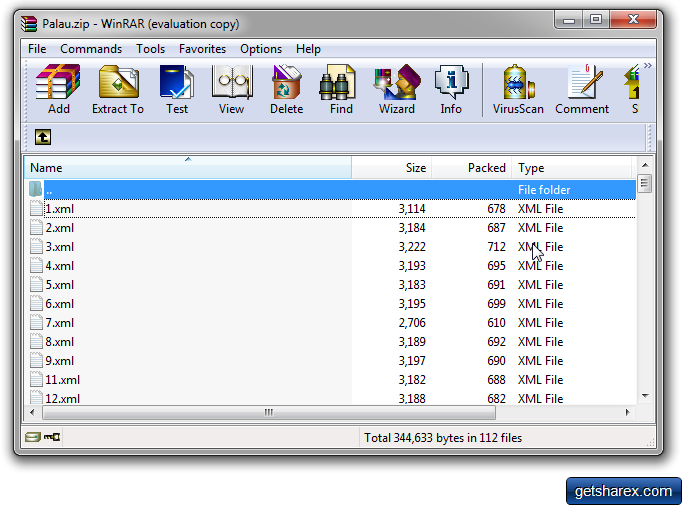Screen dimensions: 682x505
Task: Click the vertical scrollbar down arrow
Action: (x=645, y=396)
